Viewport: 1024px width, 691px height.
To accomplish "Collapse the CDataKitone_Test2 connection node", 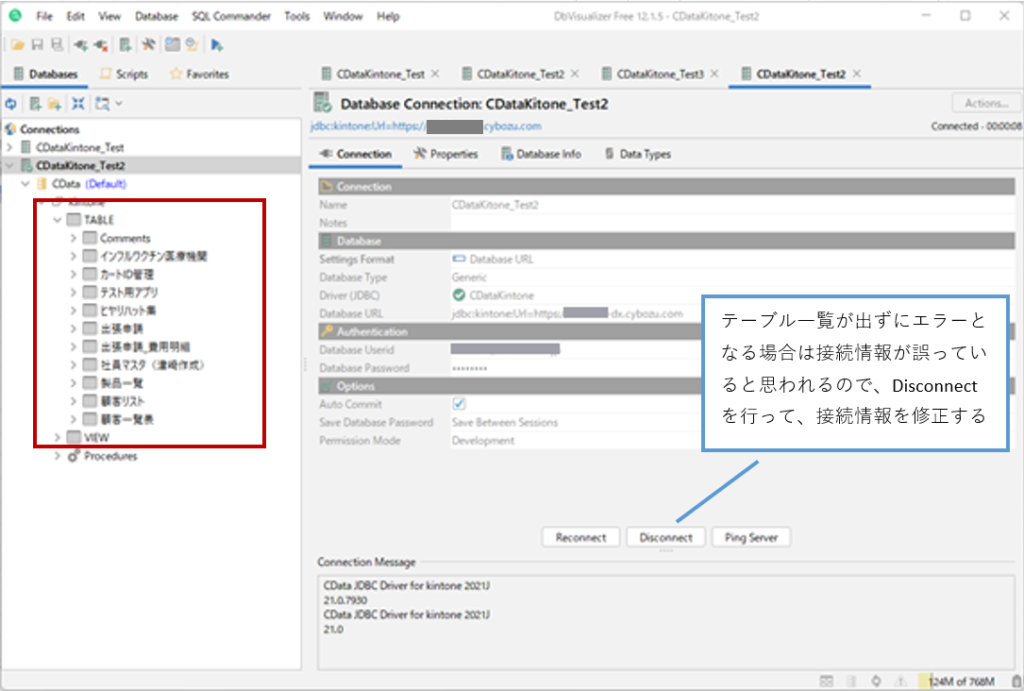I will (x=9, y=166).
